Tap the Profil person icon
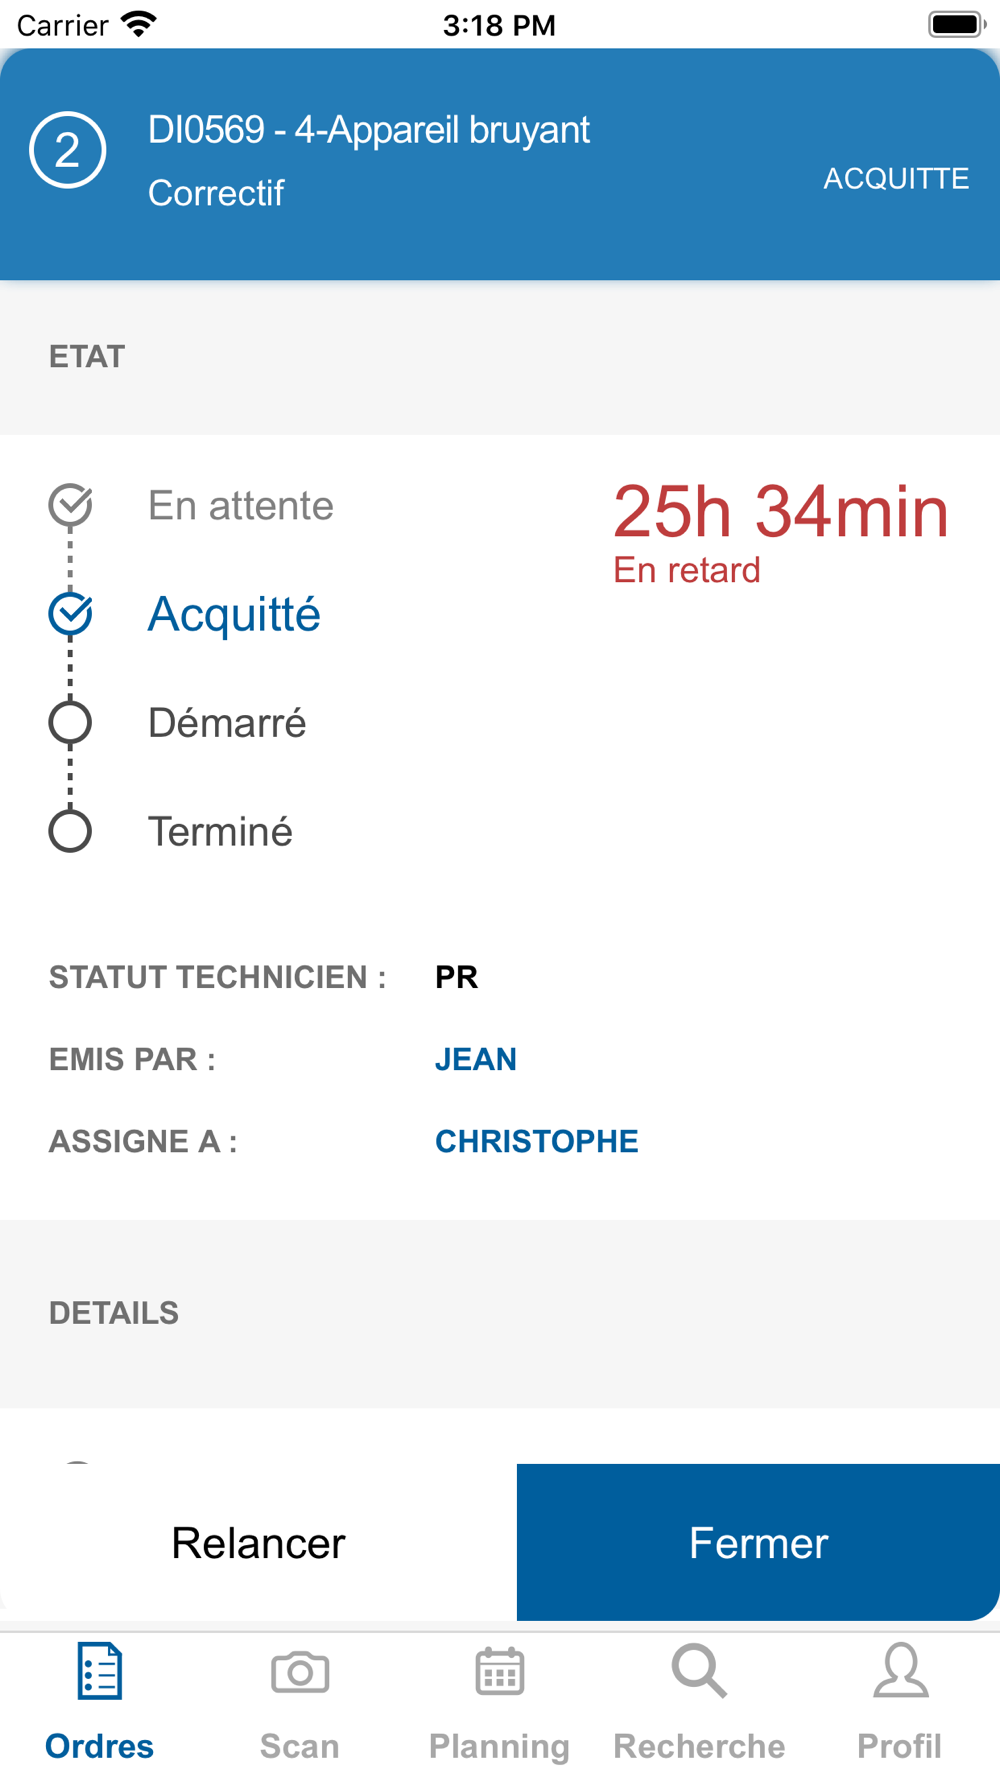This screenshot has height=1778, width=1000. coord(900,1672)
